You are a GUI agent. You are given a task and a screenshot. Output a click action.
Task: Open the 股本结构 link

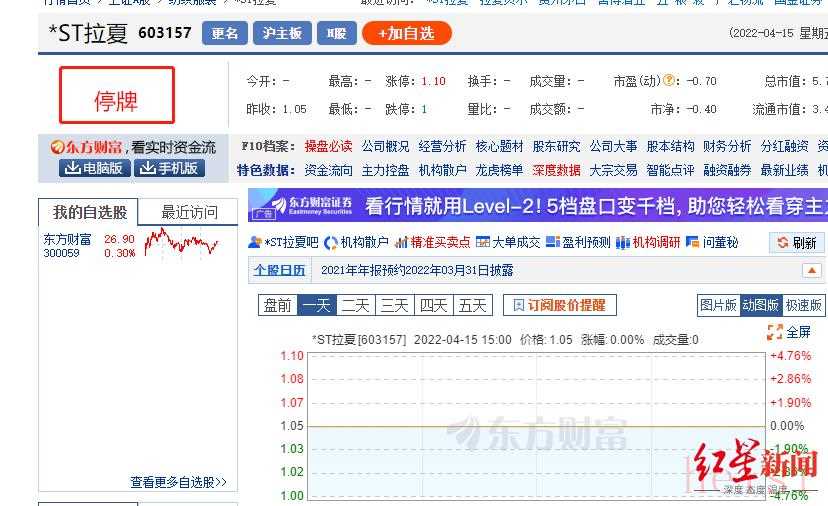[x=670, y=146]
